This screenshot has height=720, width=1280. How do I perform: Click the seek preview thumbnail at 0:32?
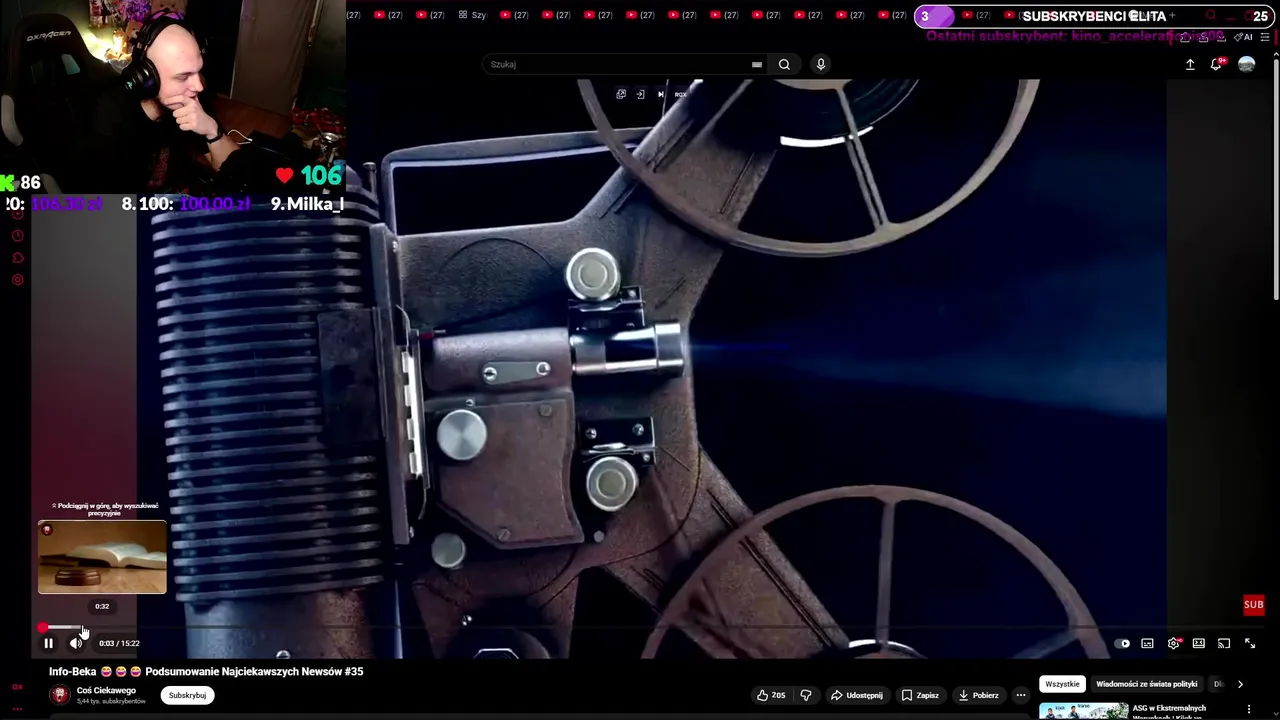point(102,557)
